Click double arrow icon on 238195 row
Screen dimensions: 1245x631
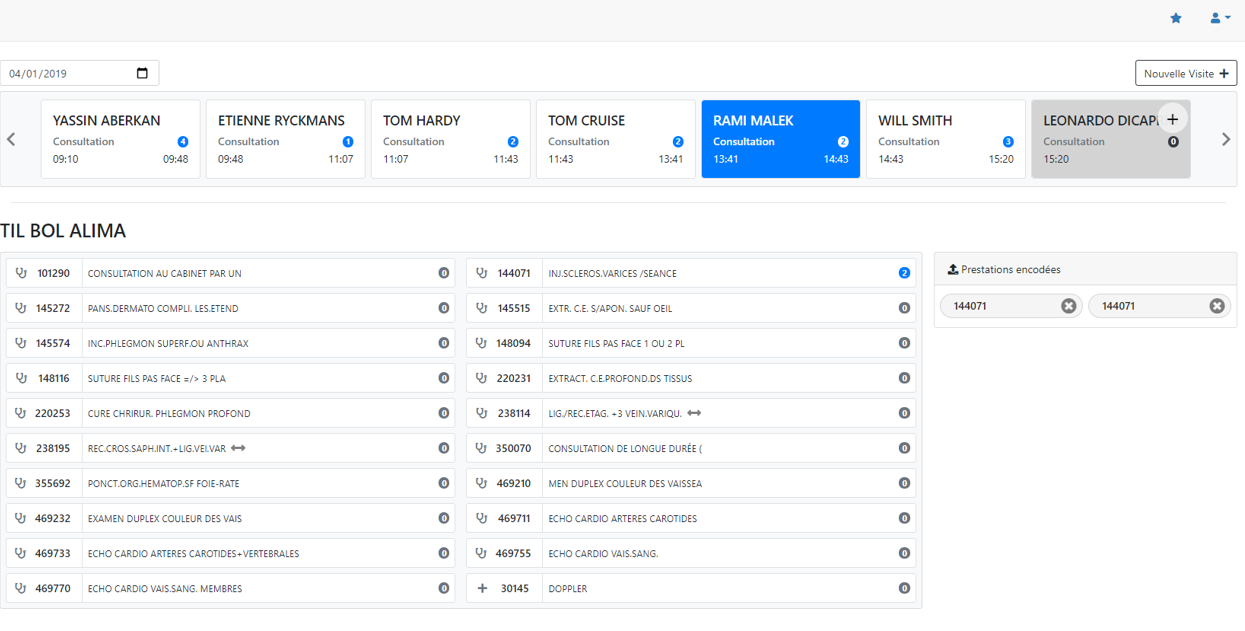pos(238,448)
